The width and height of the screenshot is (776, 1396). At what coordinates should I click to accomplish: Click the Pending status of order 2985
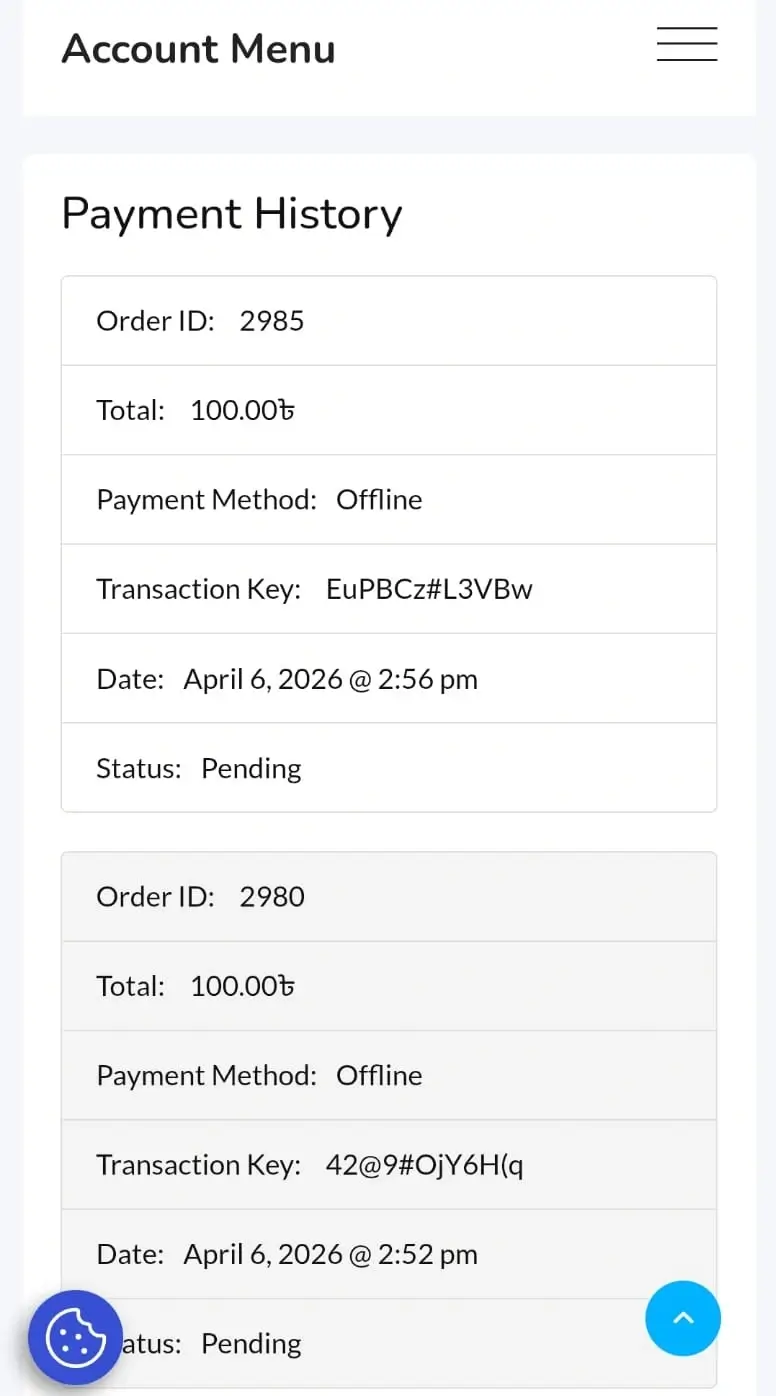click(251, 768)
